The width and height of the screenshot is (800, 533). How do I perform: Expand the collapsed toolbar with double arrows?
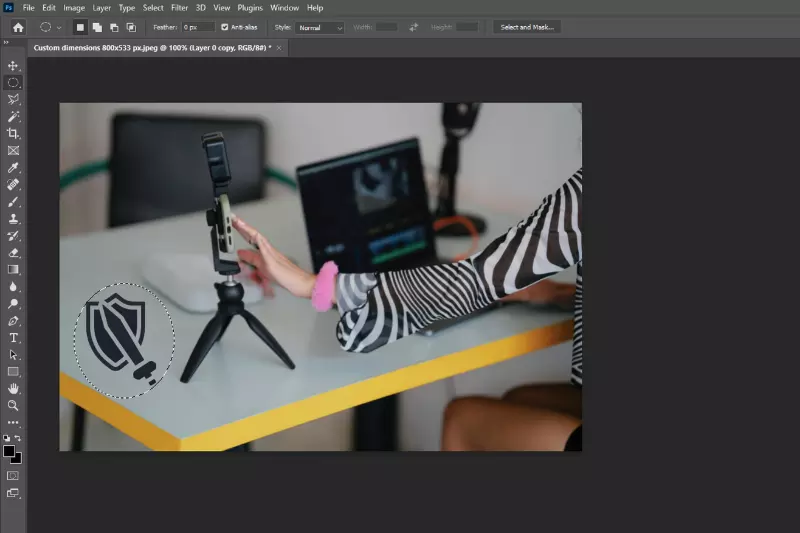tap(6, 42)
